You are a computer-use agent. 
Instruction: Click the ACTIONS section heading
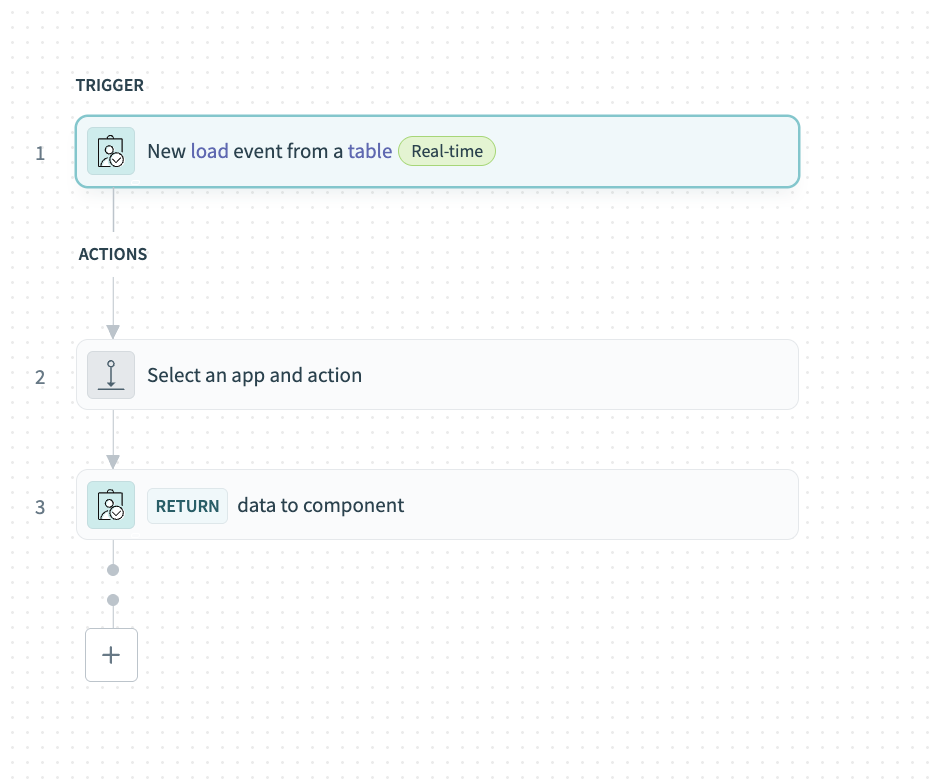click(x=113, y=255)
